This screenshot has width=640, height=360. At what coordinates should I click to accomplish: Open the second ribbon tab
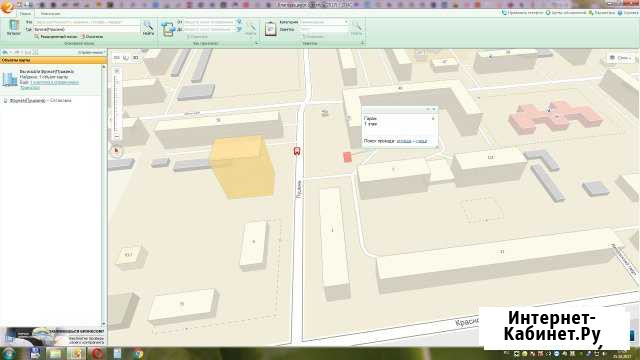(50, 13)
